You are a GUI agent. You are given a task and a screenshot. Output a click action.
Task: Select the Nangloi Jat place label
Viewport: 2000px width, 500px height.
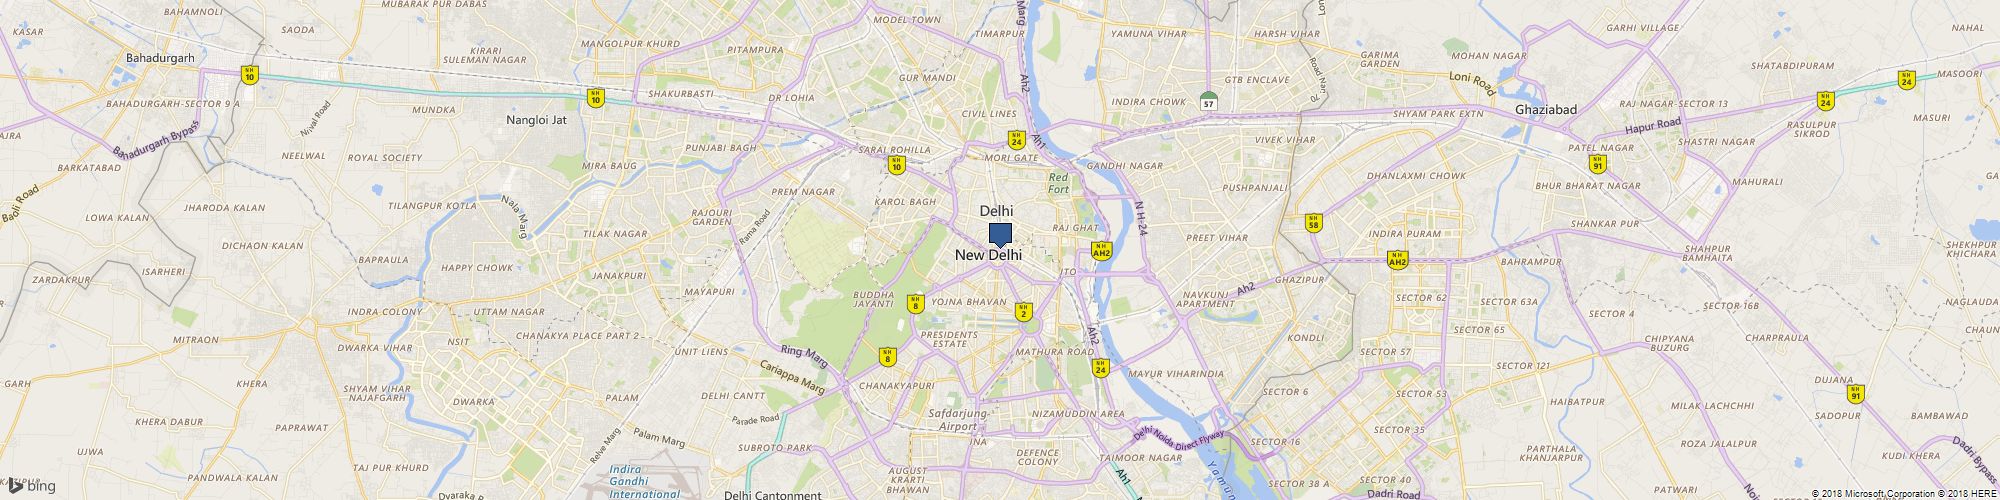pos(536,120)
